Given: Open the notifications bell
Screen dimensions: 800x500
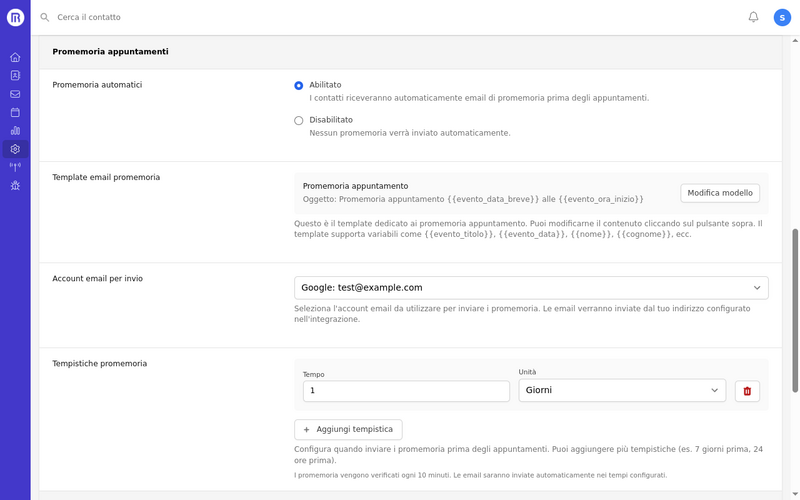Looking at the screenshot, I should pyautogui.click(x=753, y=17).
